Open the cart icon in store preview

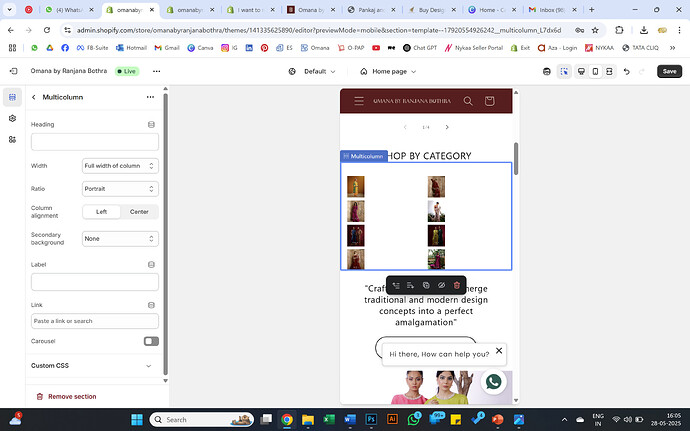(489, 101)
